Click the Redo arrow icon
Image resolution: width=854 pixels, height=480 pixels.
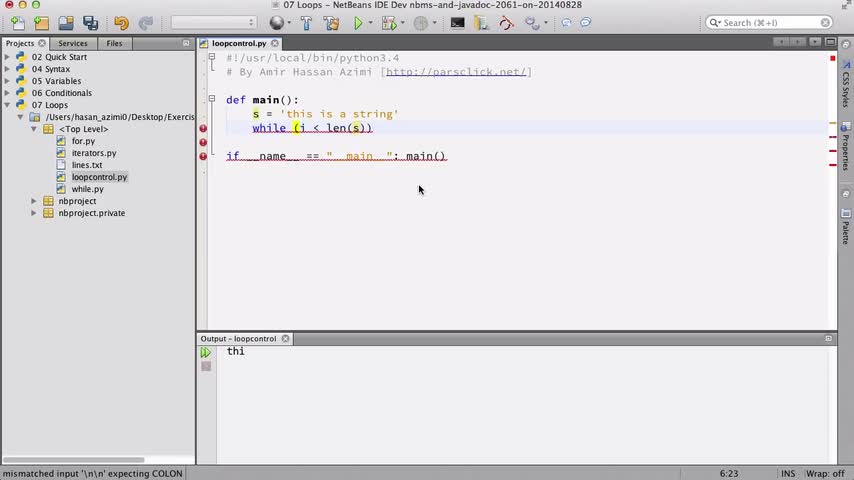pyautogui.click(x=145, y=23)
